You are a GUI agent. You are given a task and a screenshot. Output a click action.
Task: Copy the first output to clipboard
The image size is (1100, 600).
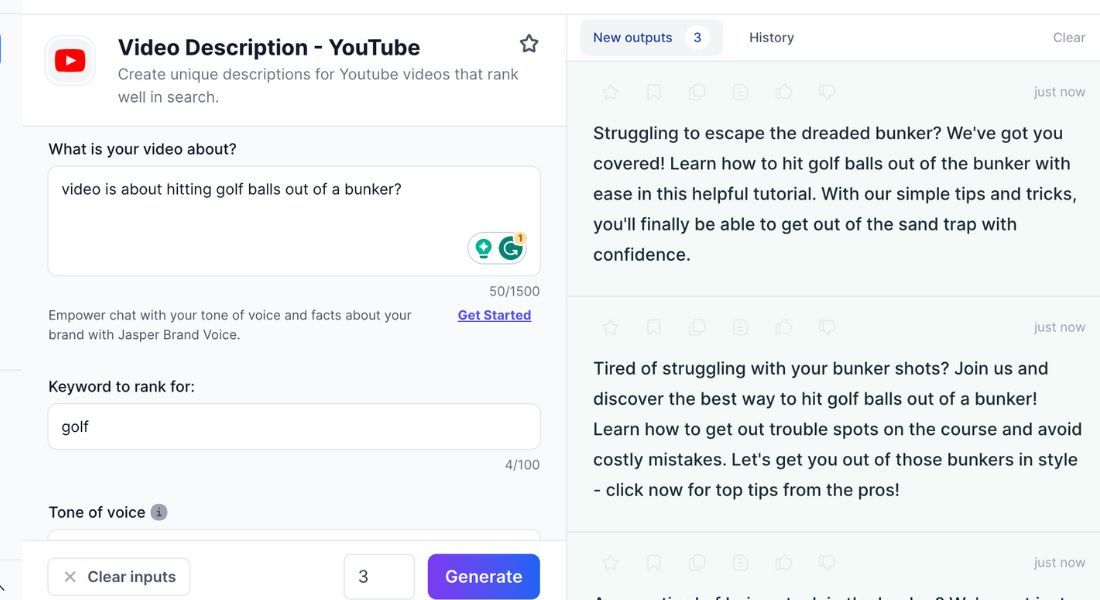point(697,92)
